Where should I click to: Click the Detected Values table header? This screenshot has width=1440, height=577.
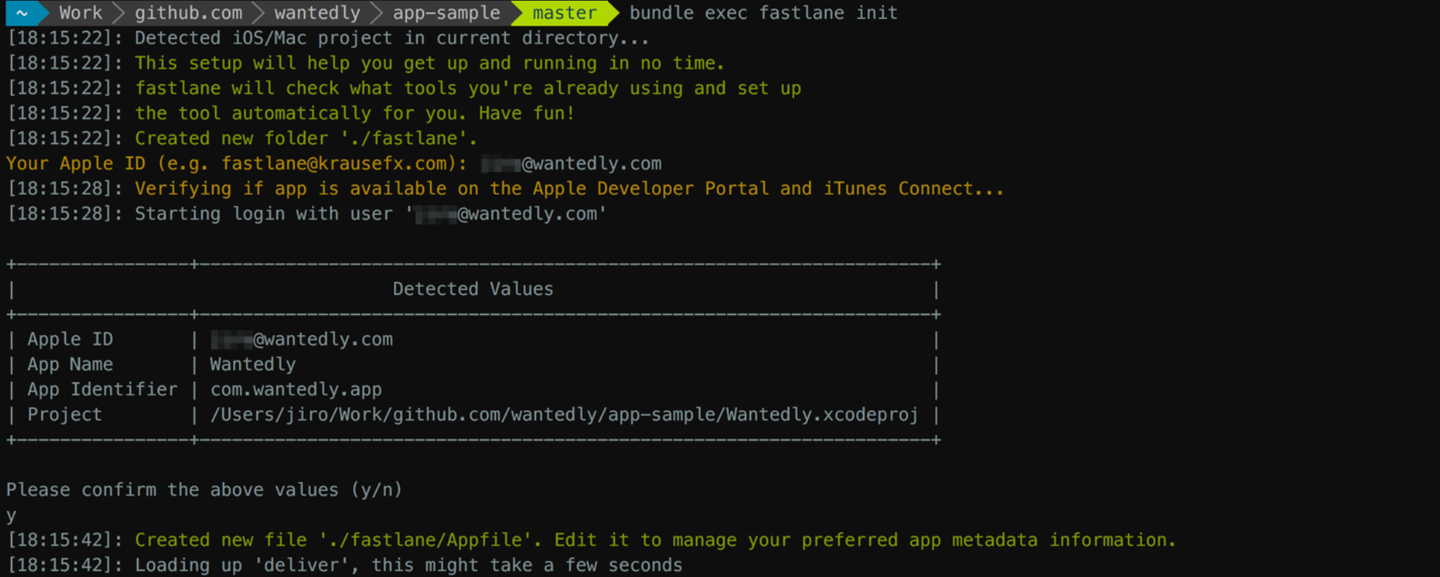(472, 289)
